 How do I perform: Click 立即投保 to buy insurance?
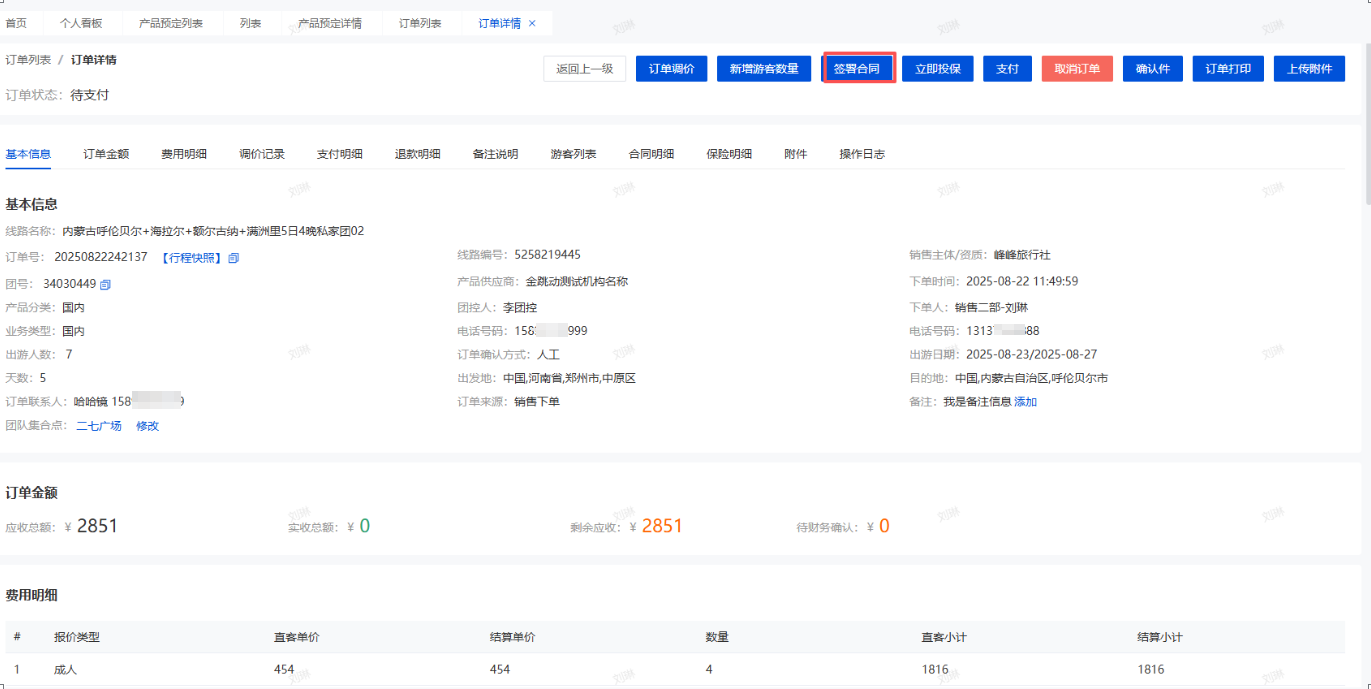point(937,69)
